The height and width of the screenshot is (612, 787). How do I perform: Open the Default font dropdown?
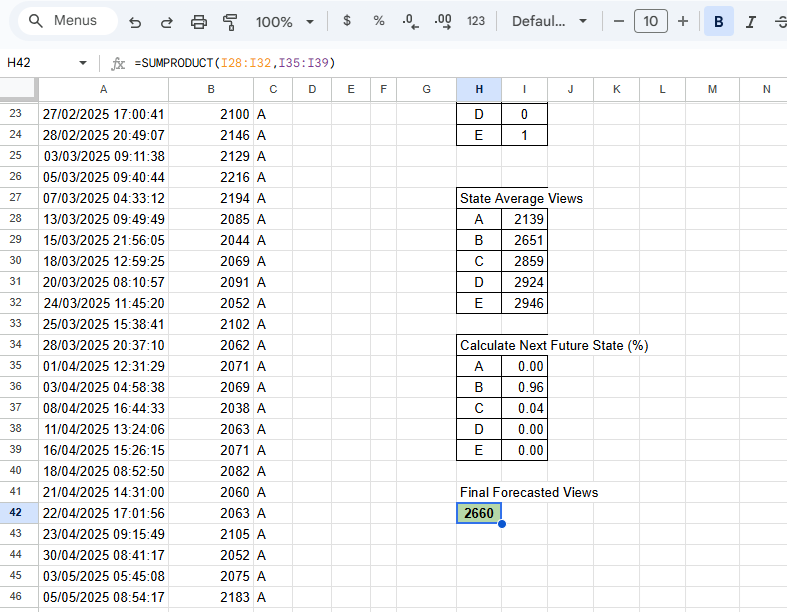(x=551, y=21)
